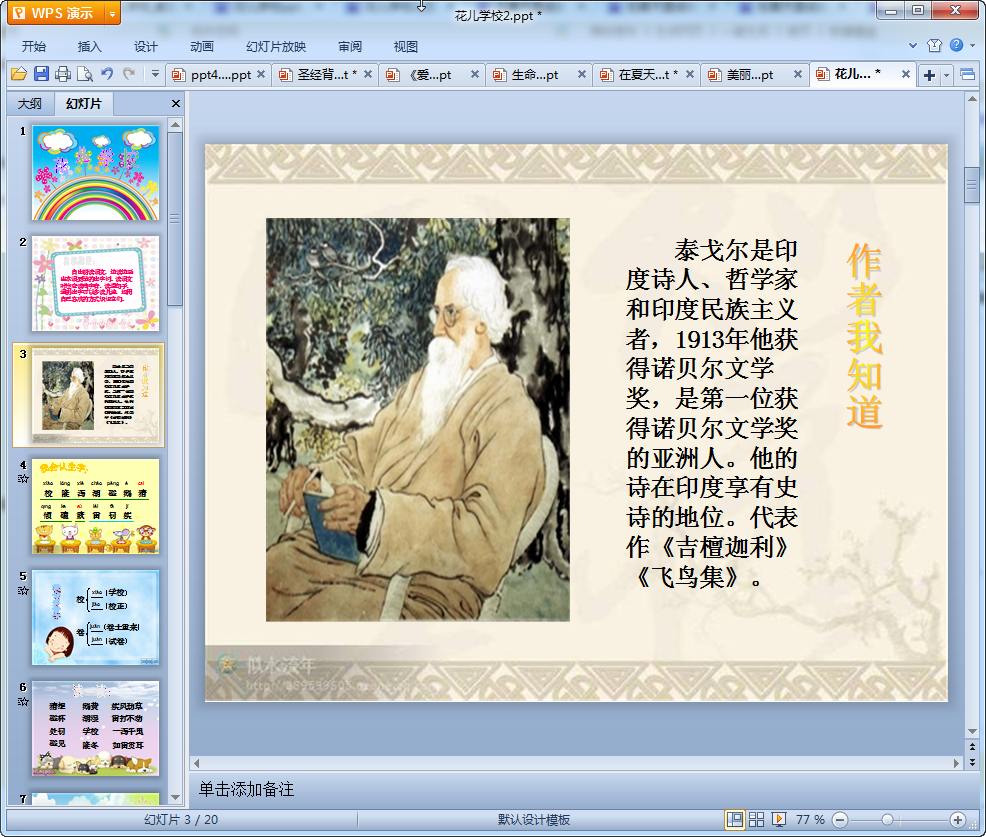Image resolution: width=986 pixels, height=837 pixels.
Task: Click the zoom slider handle
Action: pos(887,819)
